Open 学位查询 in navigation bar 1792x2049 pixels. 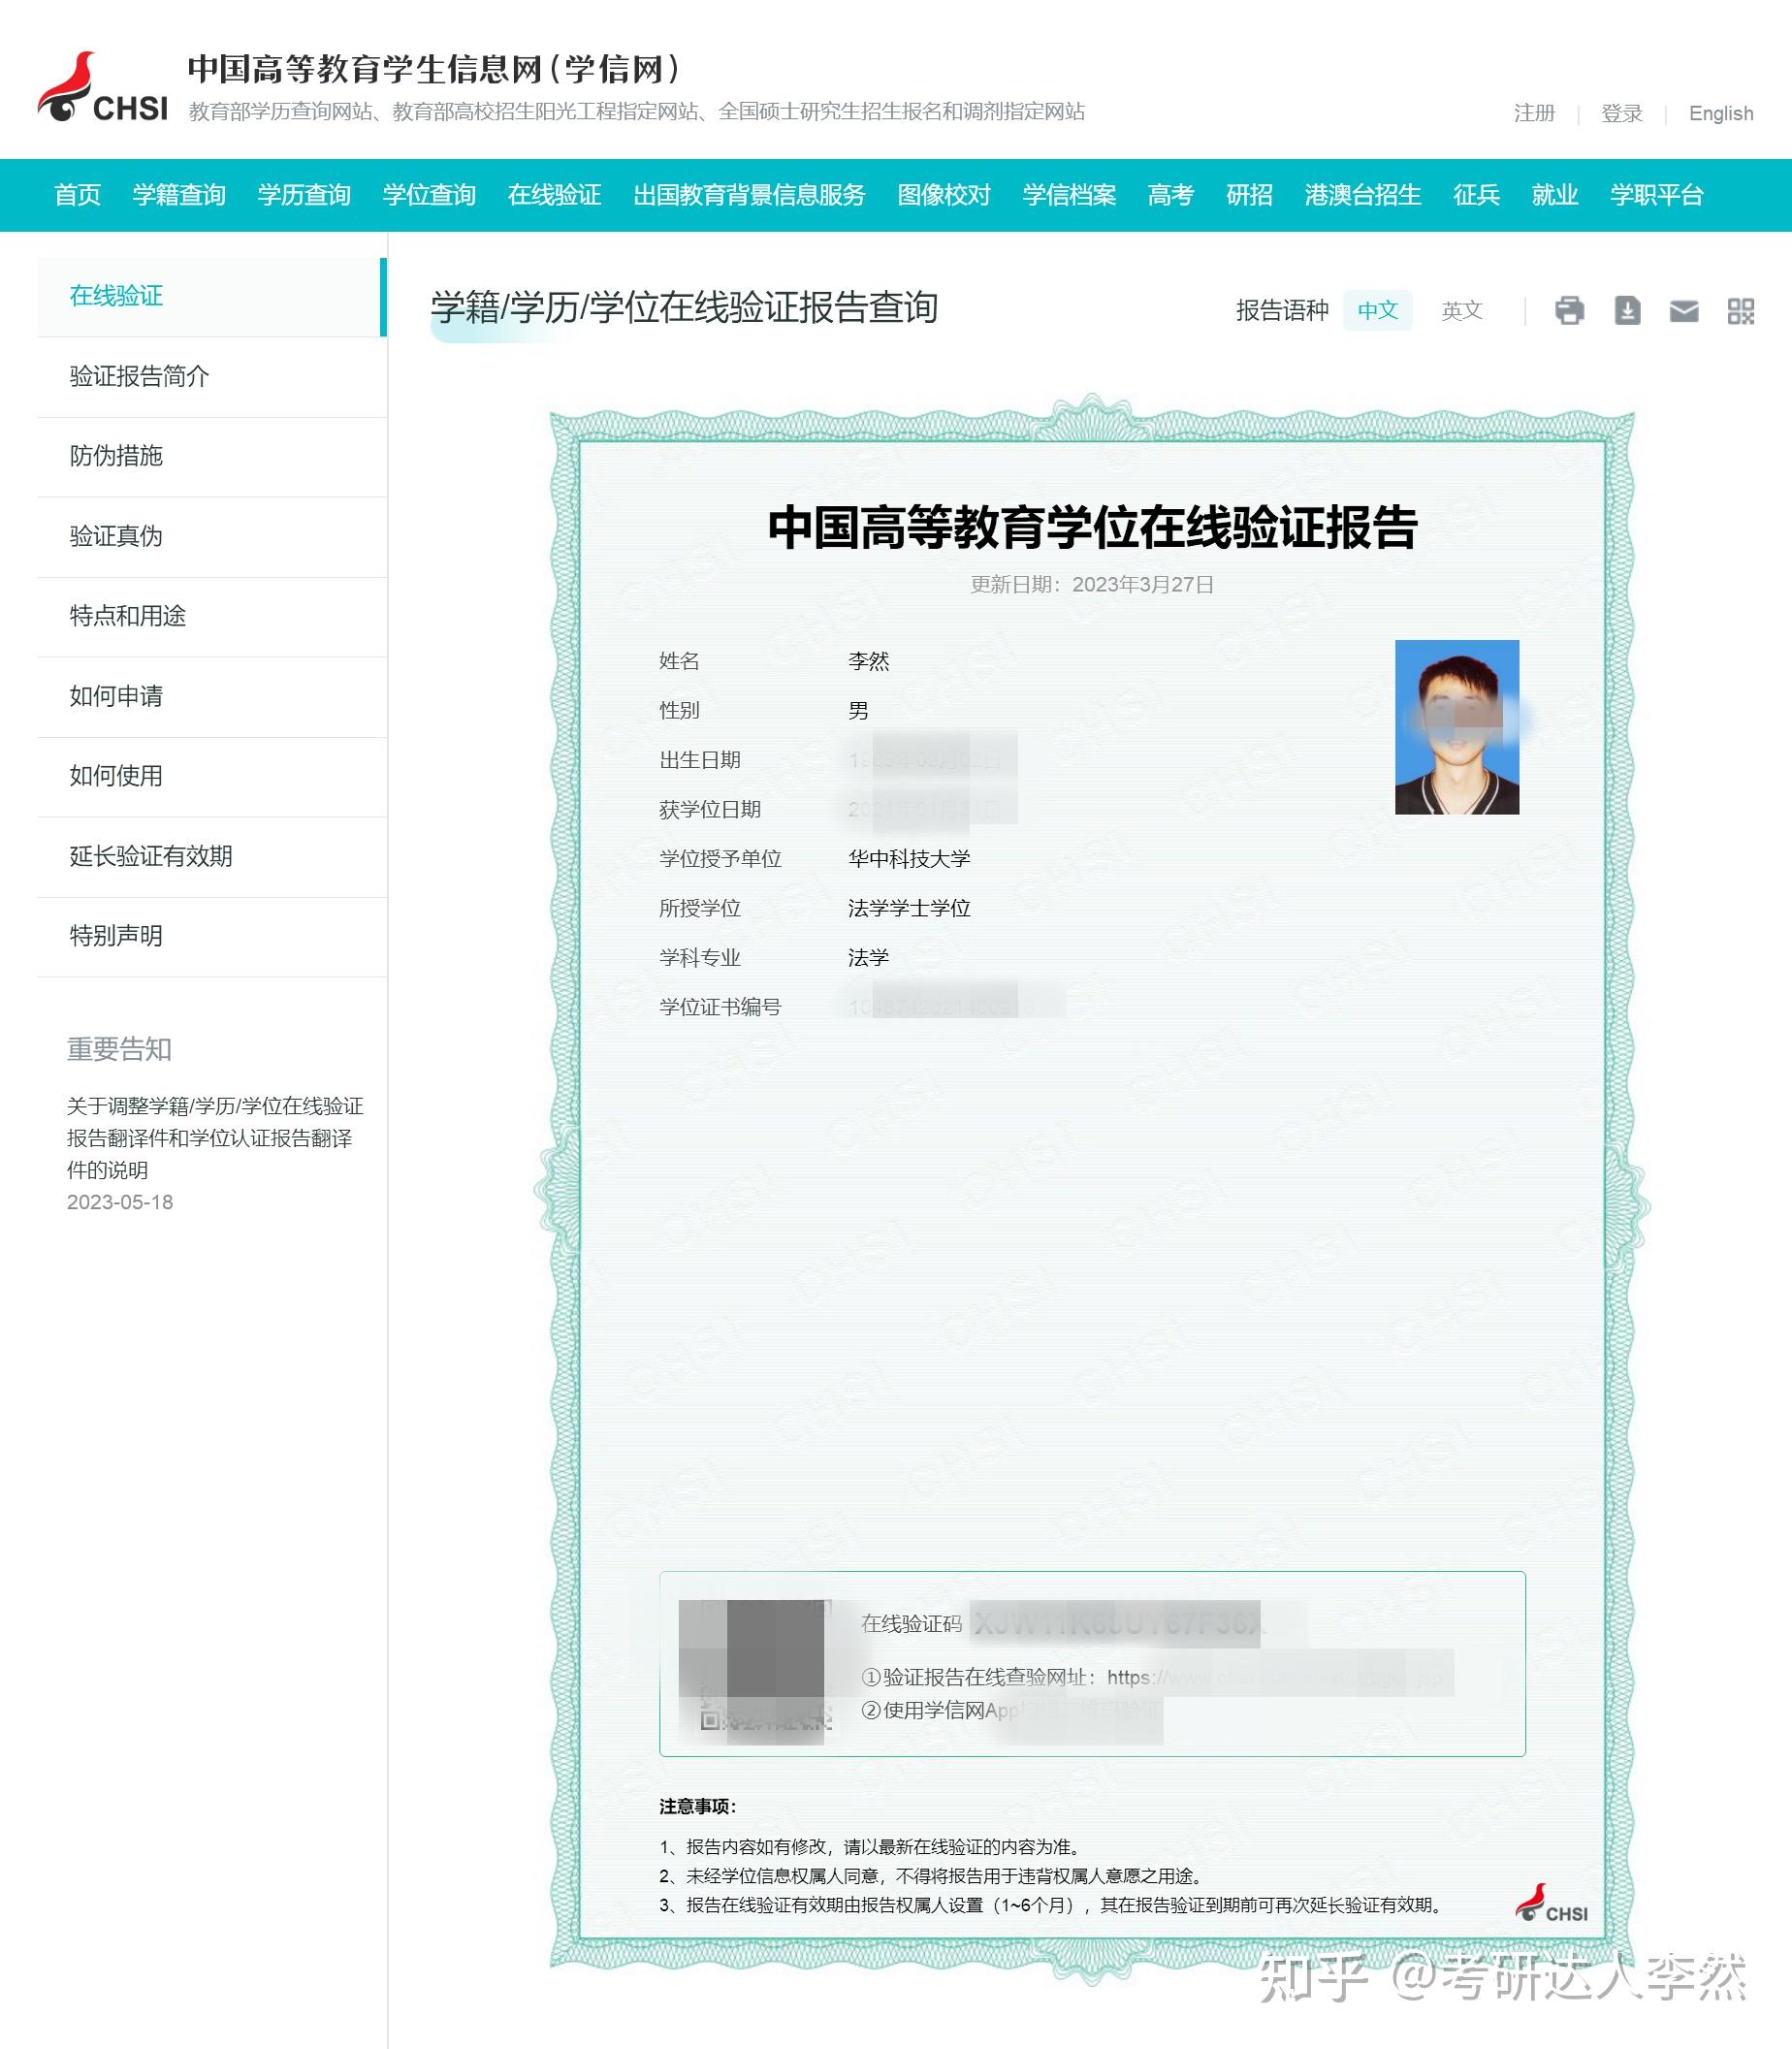pos(429,195)
